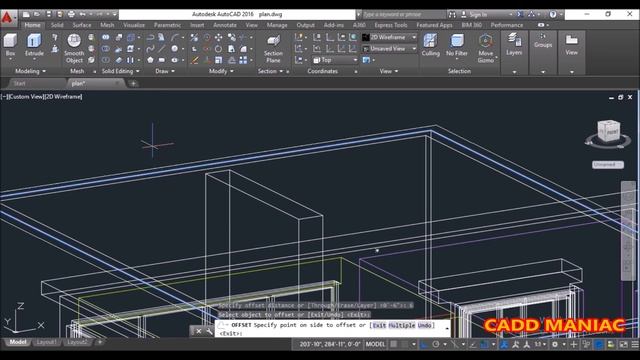Screen dimensions: 640x360
Task: Toggle MODEL space button in status bar
Action: coord(375,344)
